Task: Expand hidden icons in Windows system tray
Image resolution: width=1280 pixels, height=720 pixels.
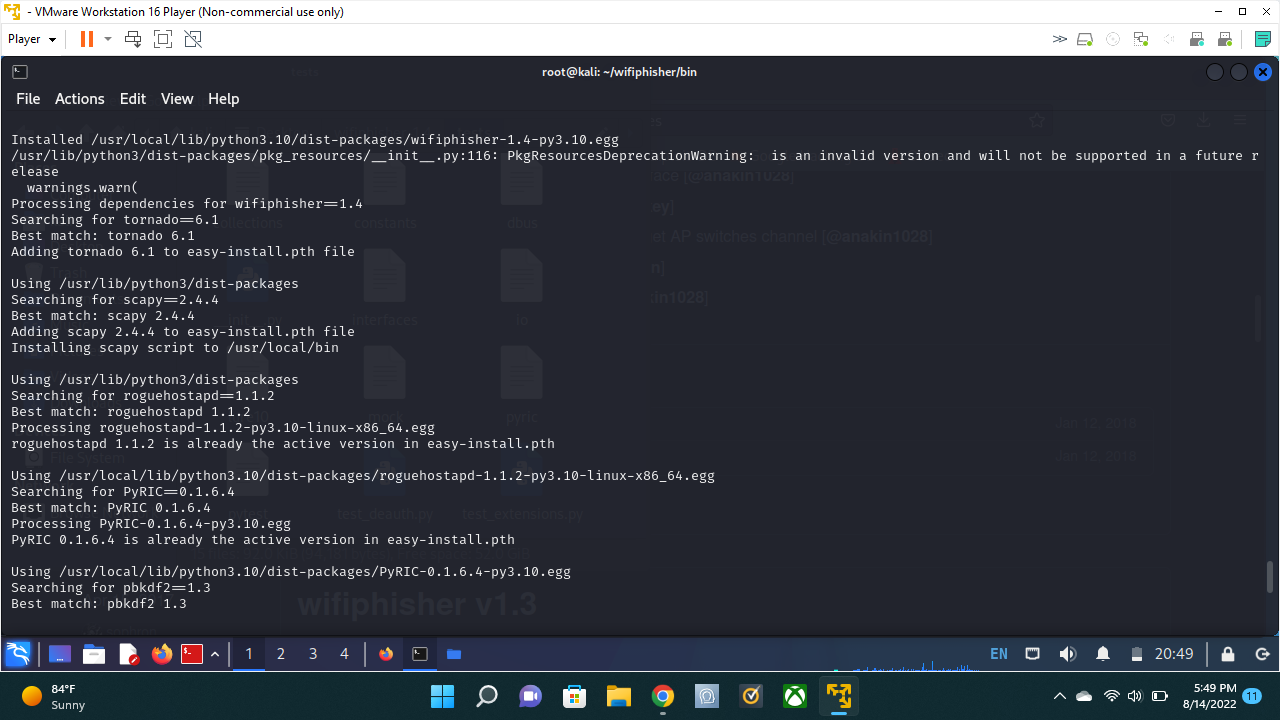Action: pos(1059,695)
